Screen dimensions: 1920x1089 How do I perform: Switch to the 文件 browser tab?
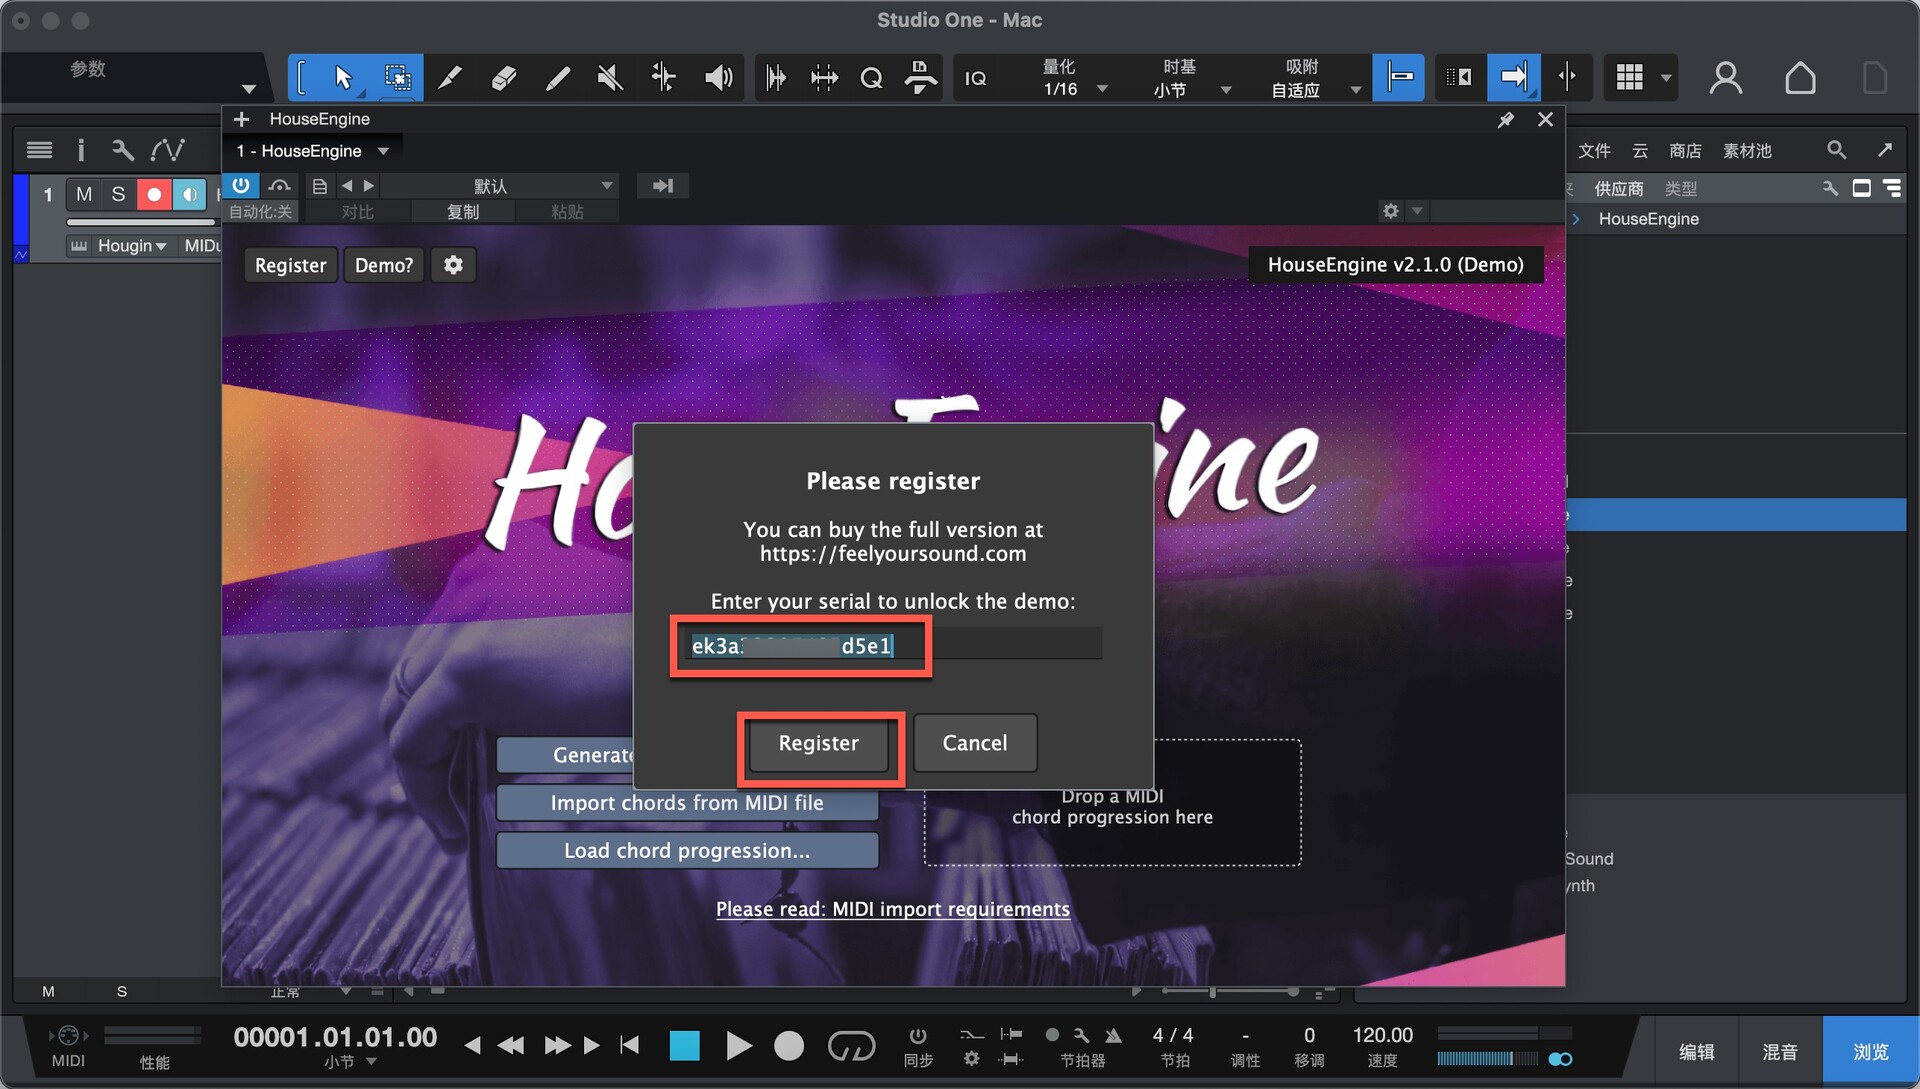coord(1594,151)
